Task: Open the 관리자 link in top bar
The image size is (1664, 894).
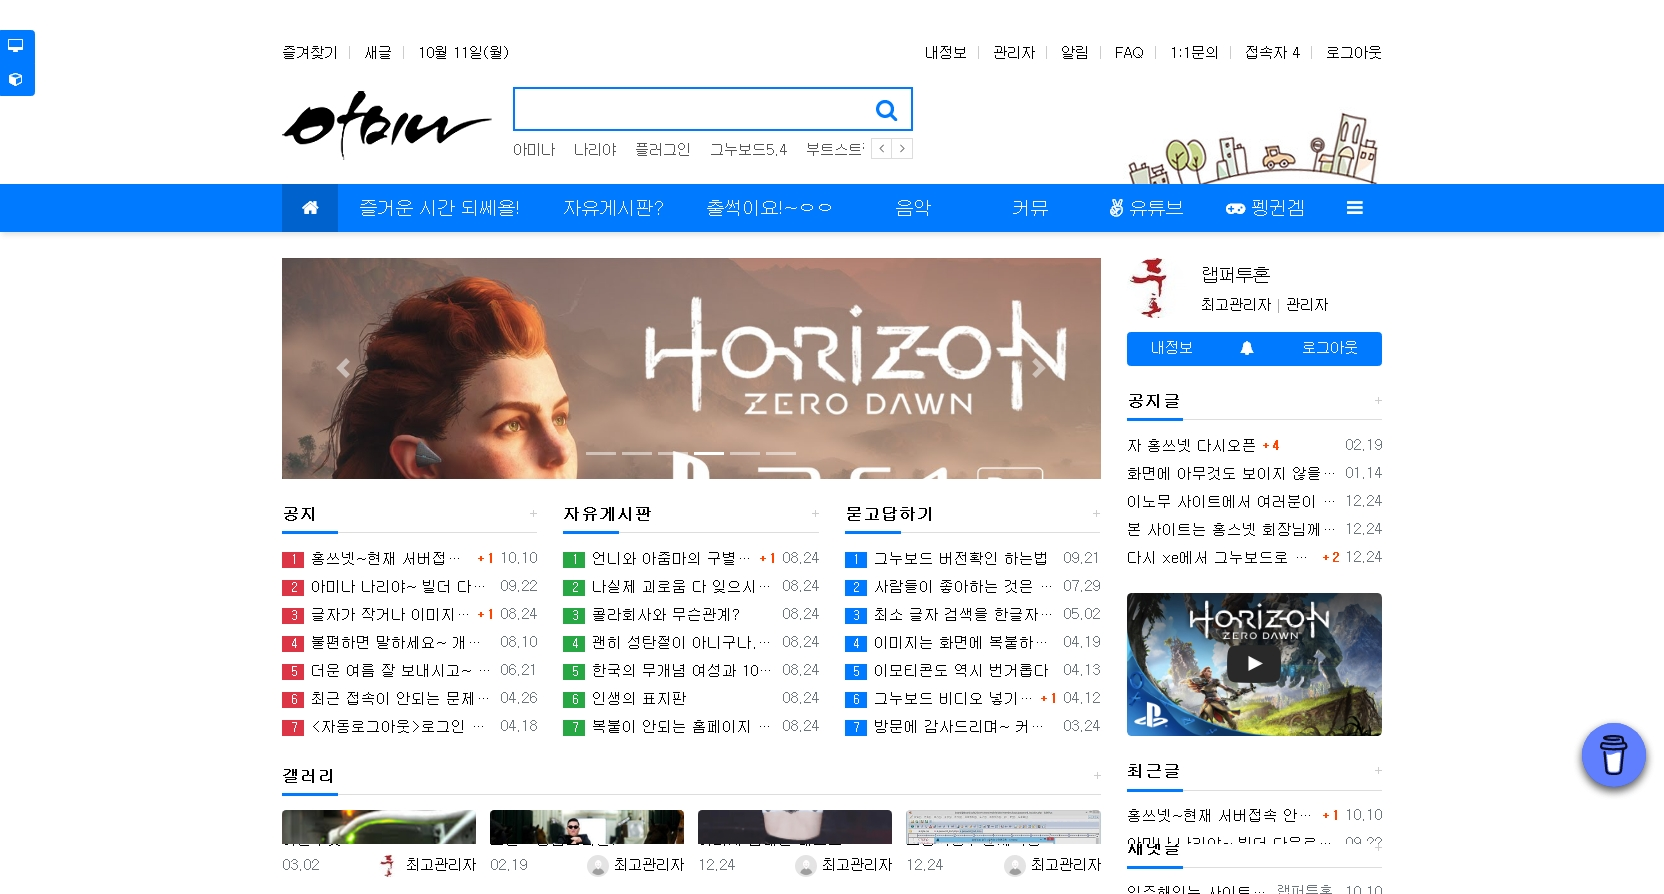Action: pos(1014,53)
